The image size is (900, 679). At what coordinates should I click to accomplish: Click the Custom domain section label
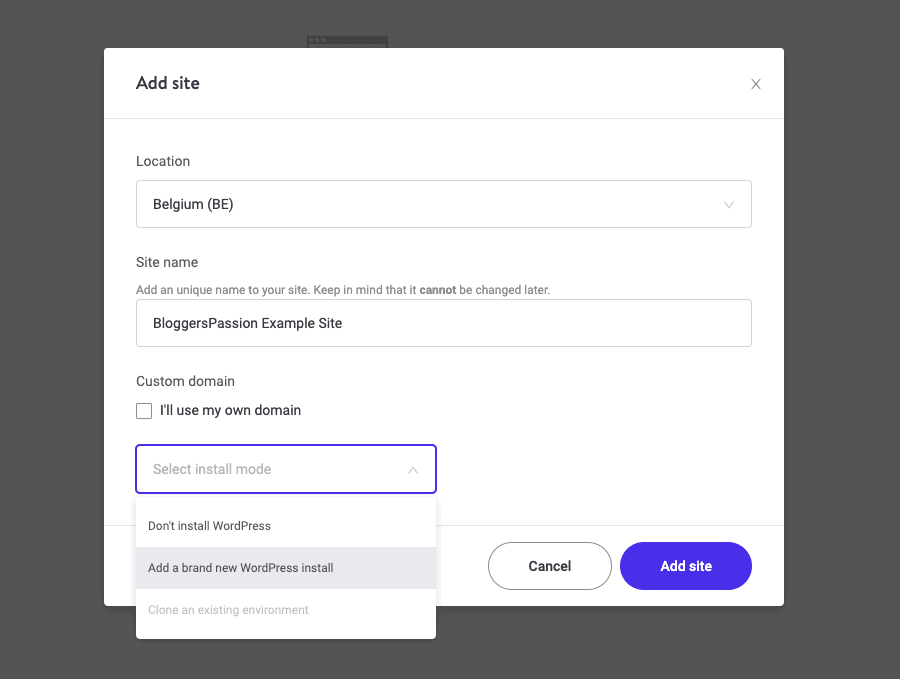[x=185, y=381]
